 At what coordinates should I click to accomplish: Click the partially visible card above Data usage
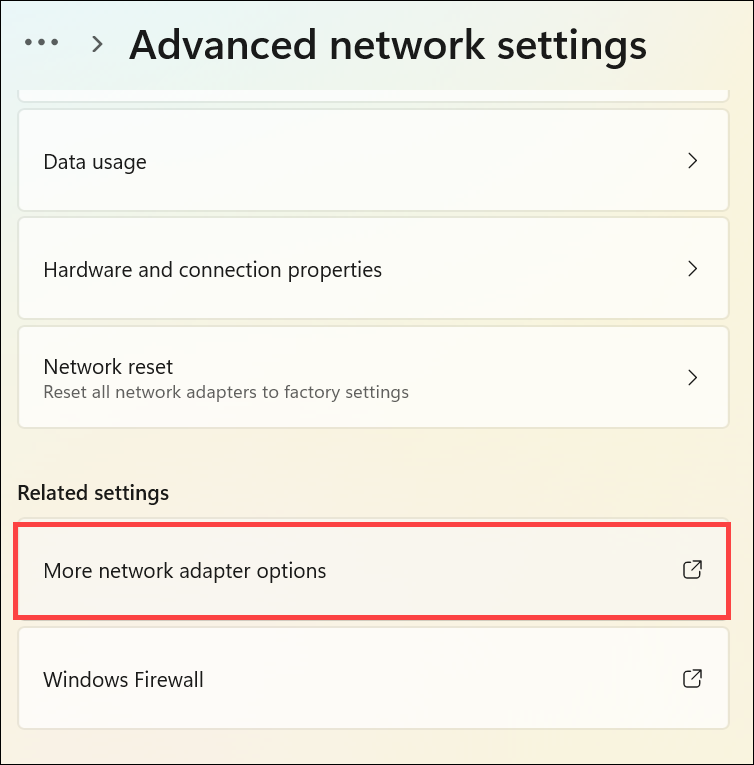(x=372, y=95)
